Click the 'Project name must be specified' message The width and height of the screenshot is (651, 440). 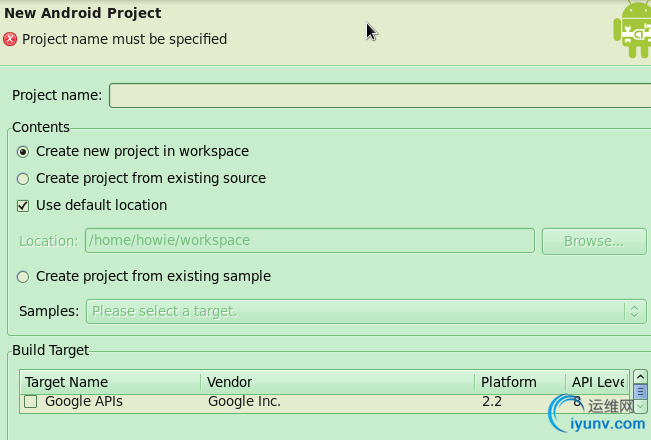[125, 39]
